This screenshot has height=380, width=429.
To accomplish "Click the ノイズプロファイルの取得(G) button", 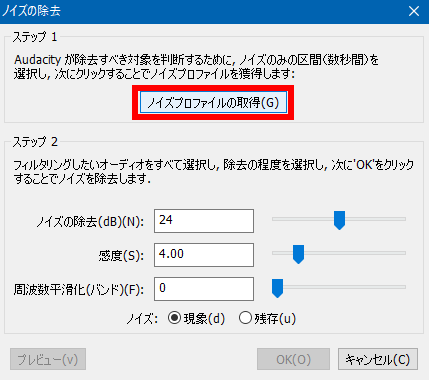I will (x=213, y=102).
